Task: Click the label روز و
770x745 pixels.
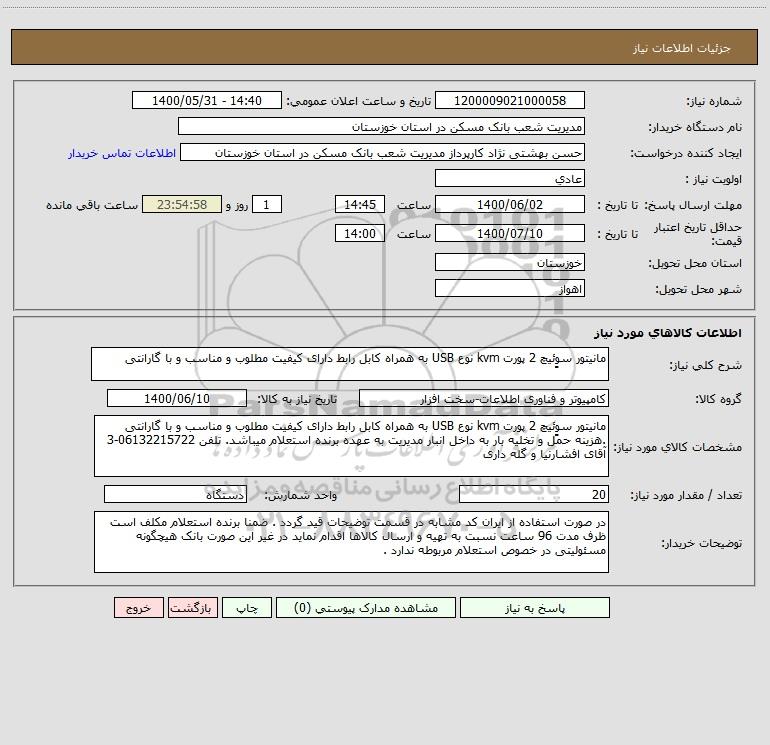Action: point(237,205)
